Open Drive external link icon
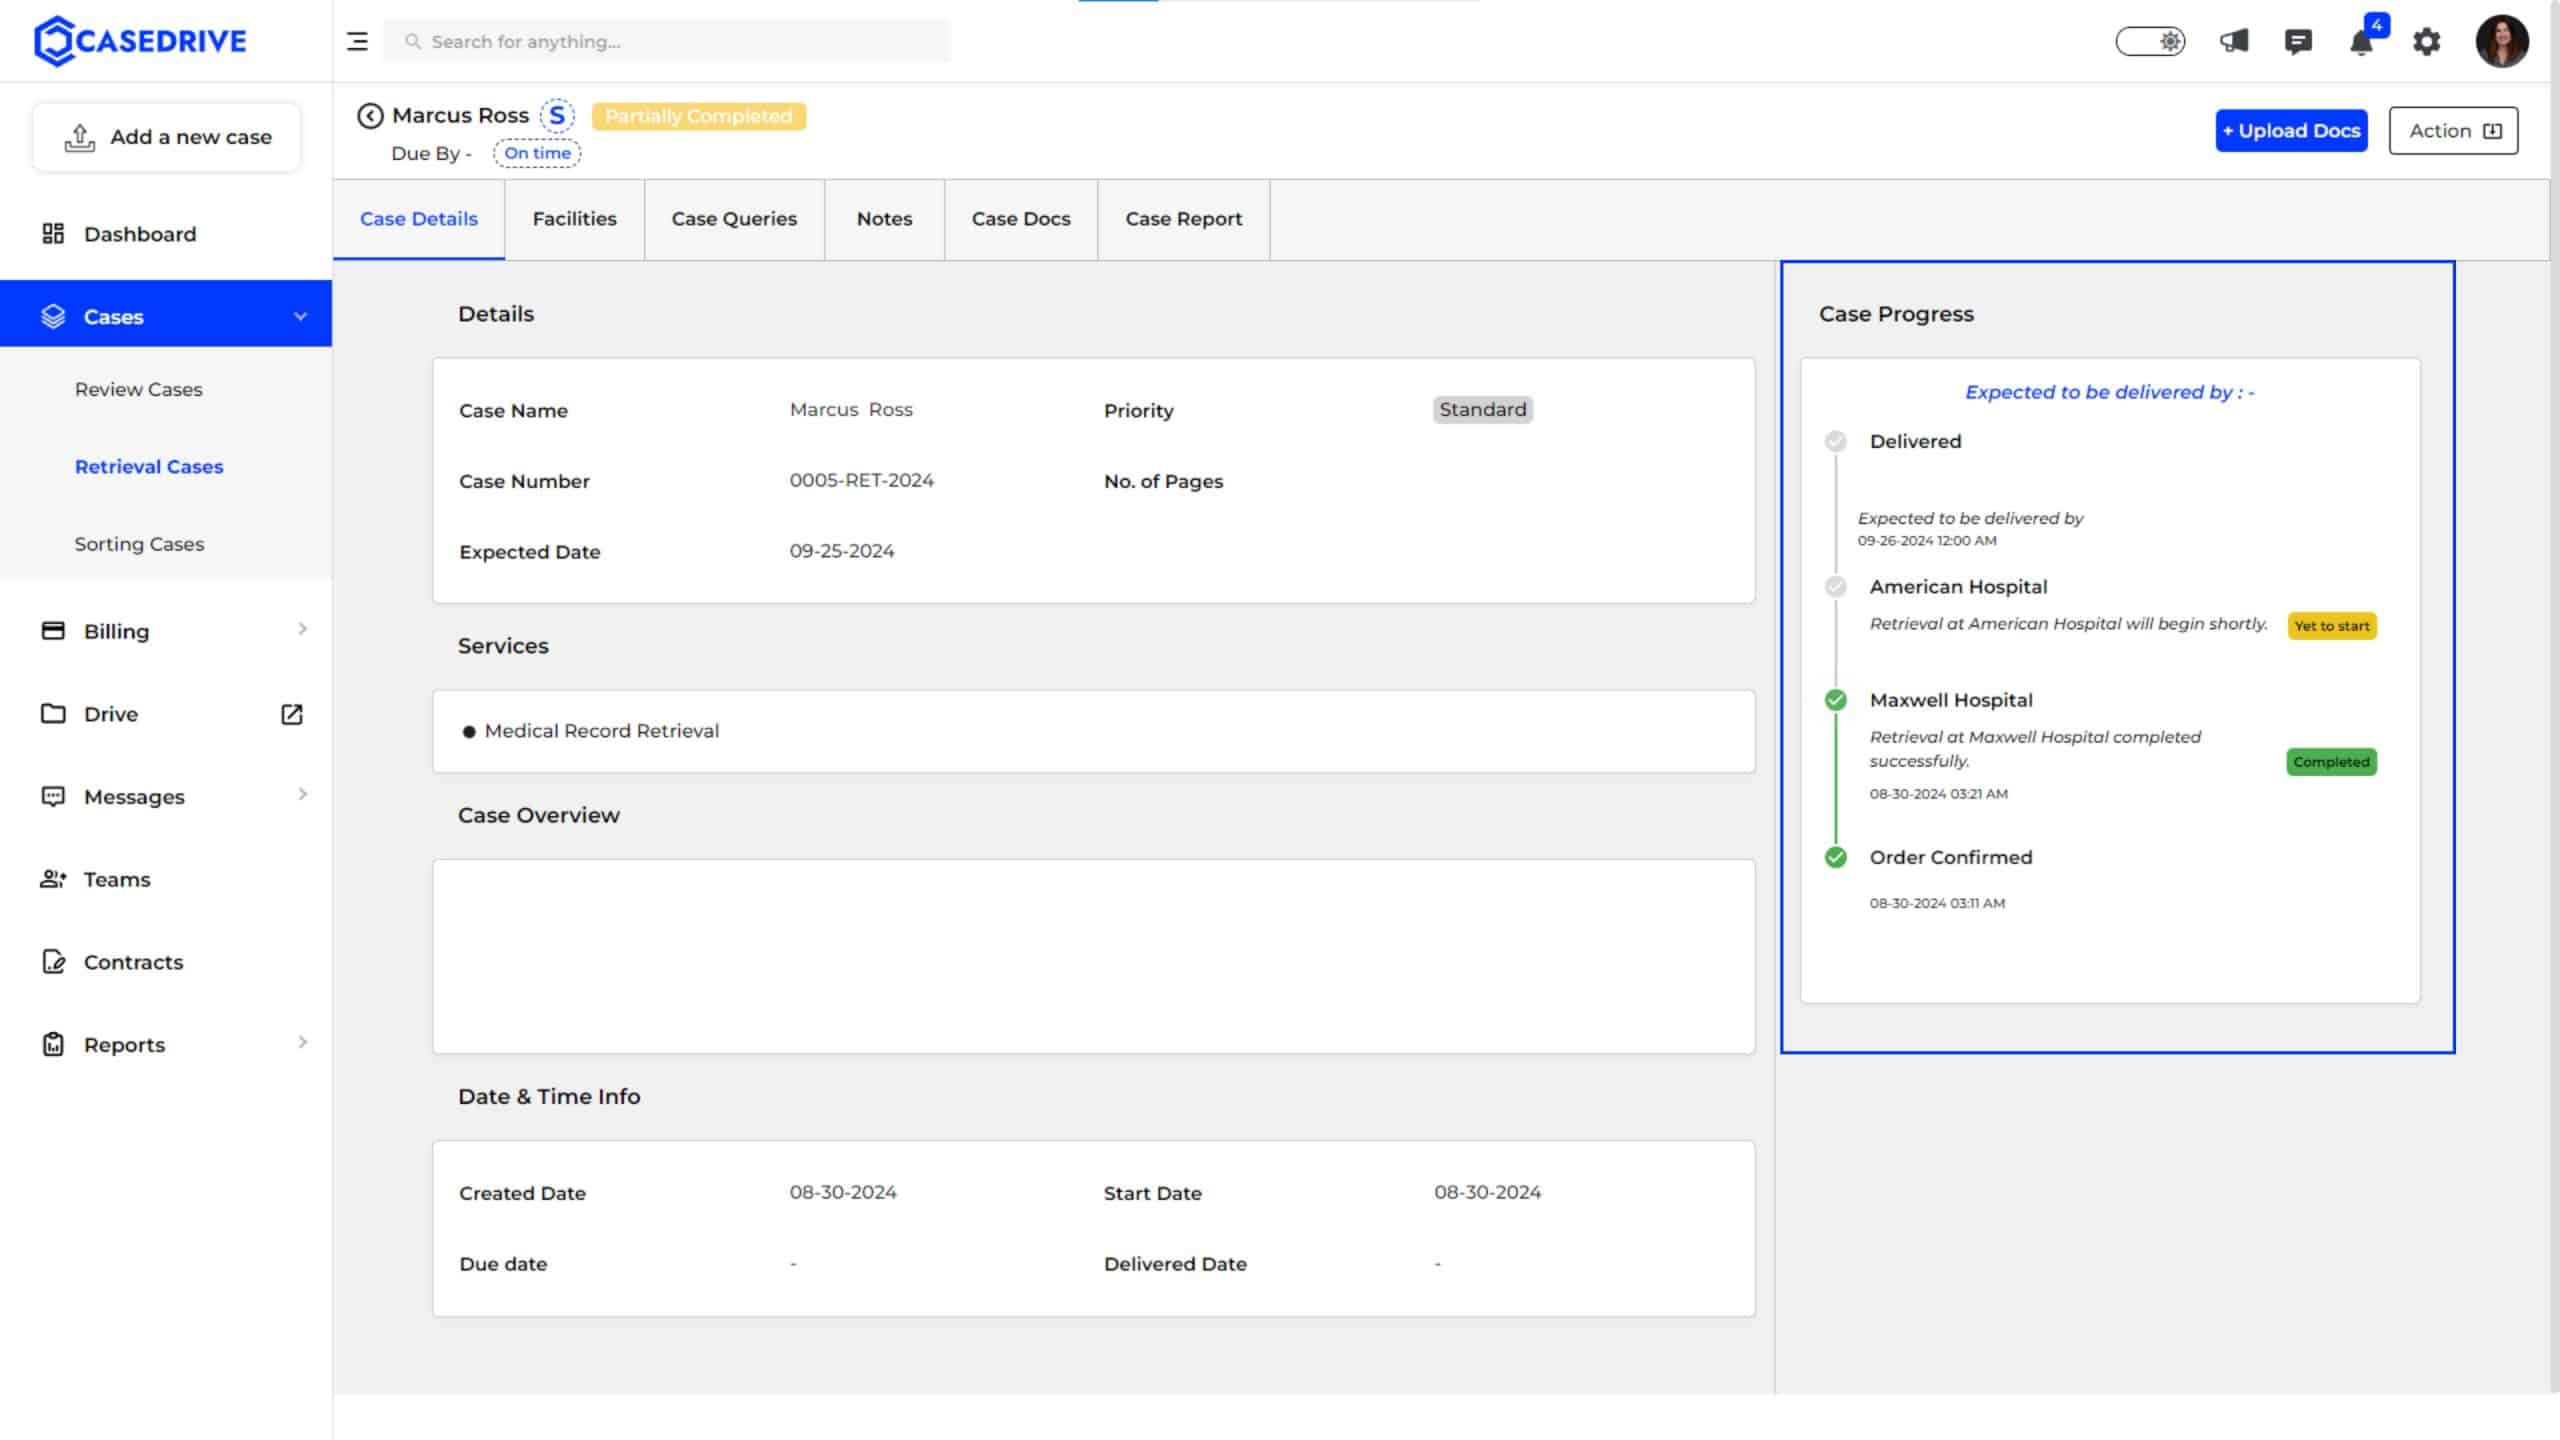 pyautogui.click(x=291, y=714)
